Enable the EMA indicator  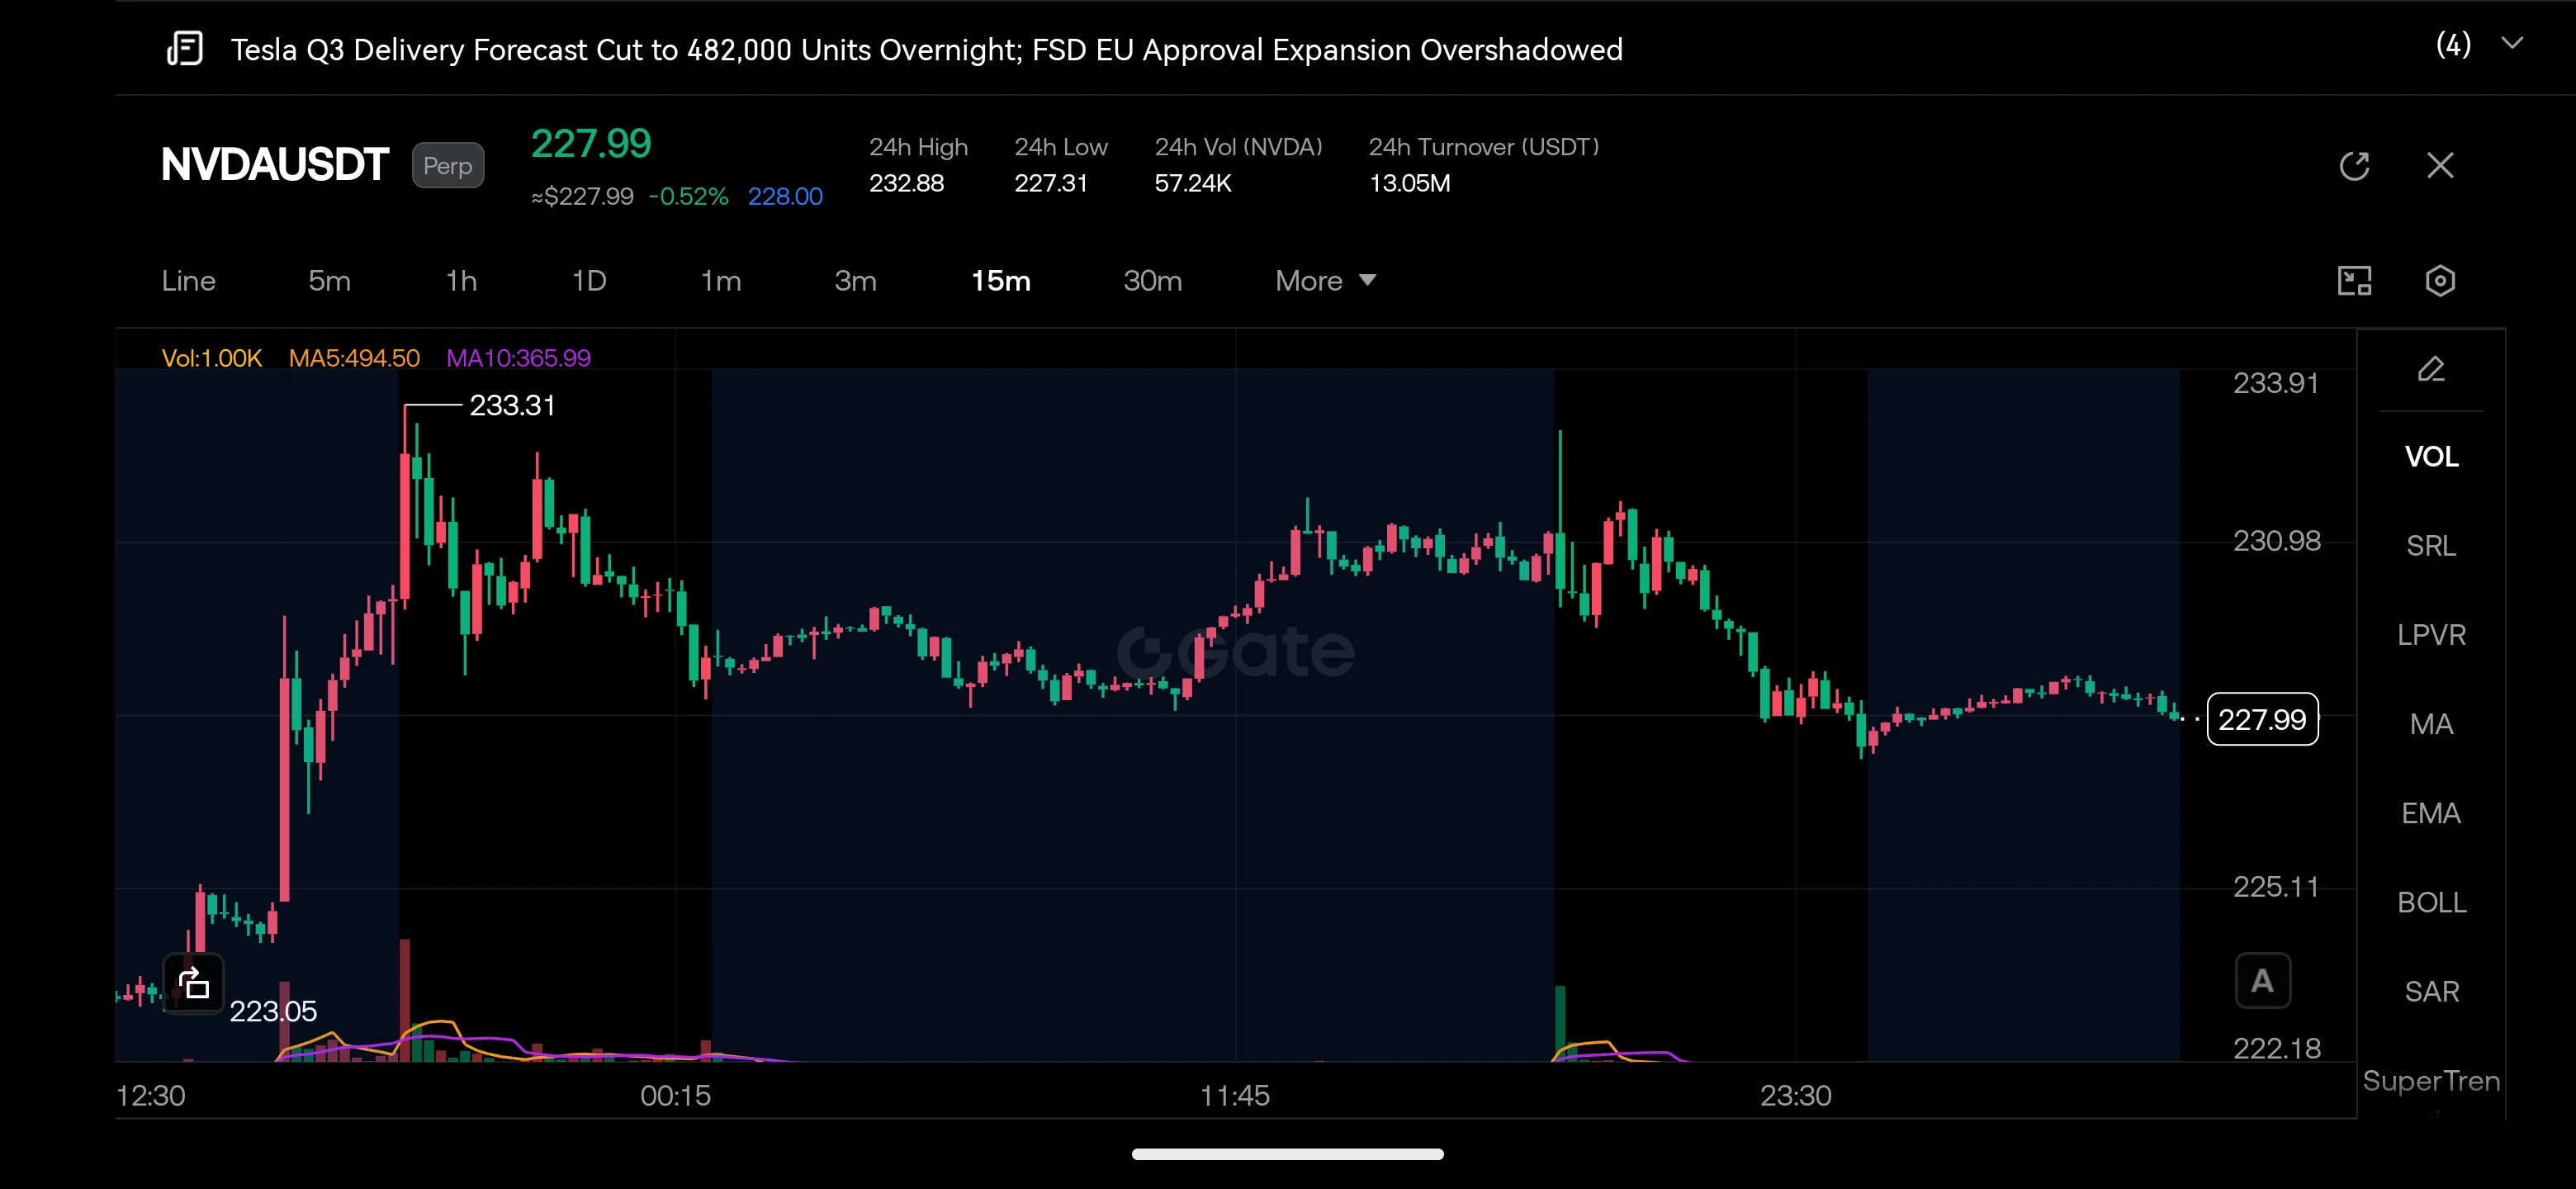[2431, 813]
